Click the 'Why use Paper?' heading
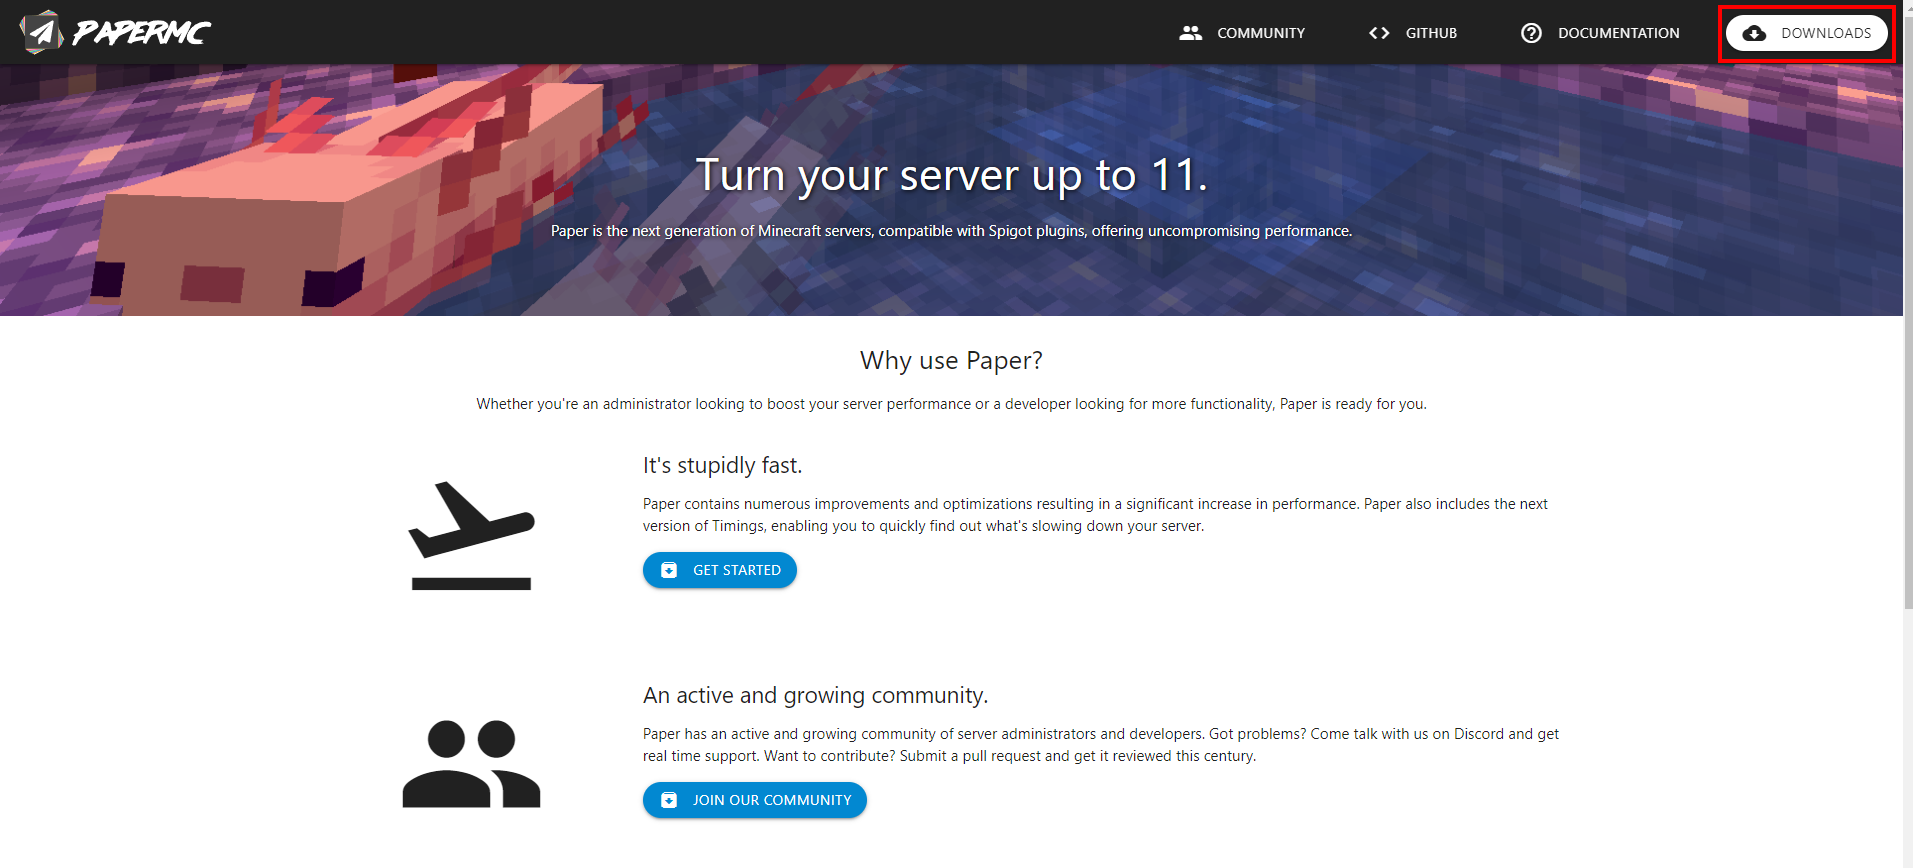The image size is (1913, 868). [951, 360]
